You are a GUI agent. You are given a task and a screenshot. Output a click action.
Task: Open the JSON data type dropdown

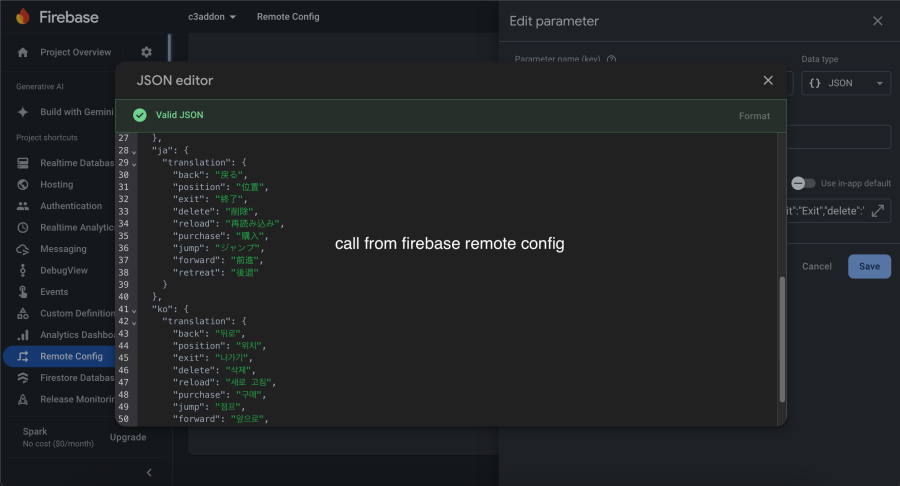[845, 83]
